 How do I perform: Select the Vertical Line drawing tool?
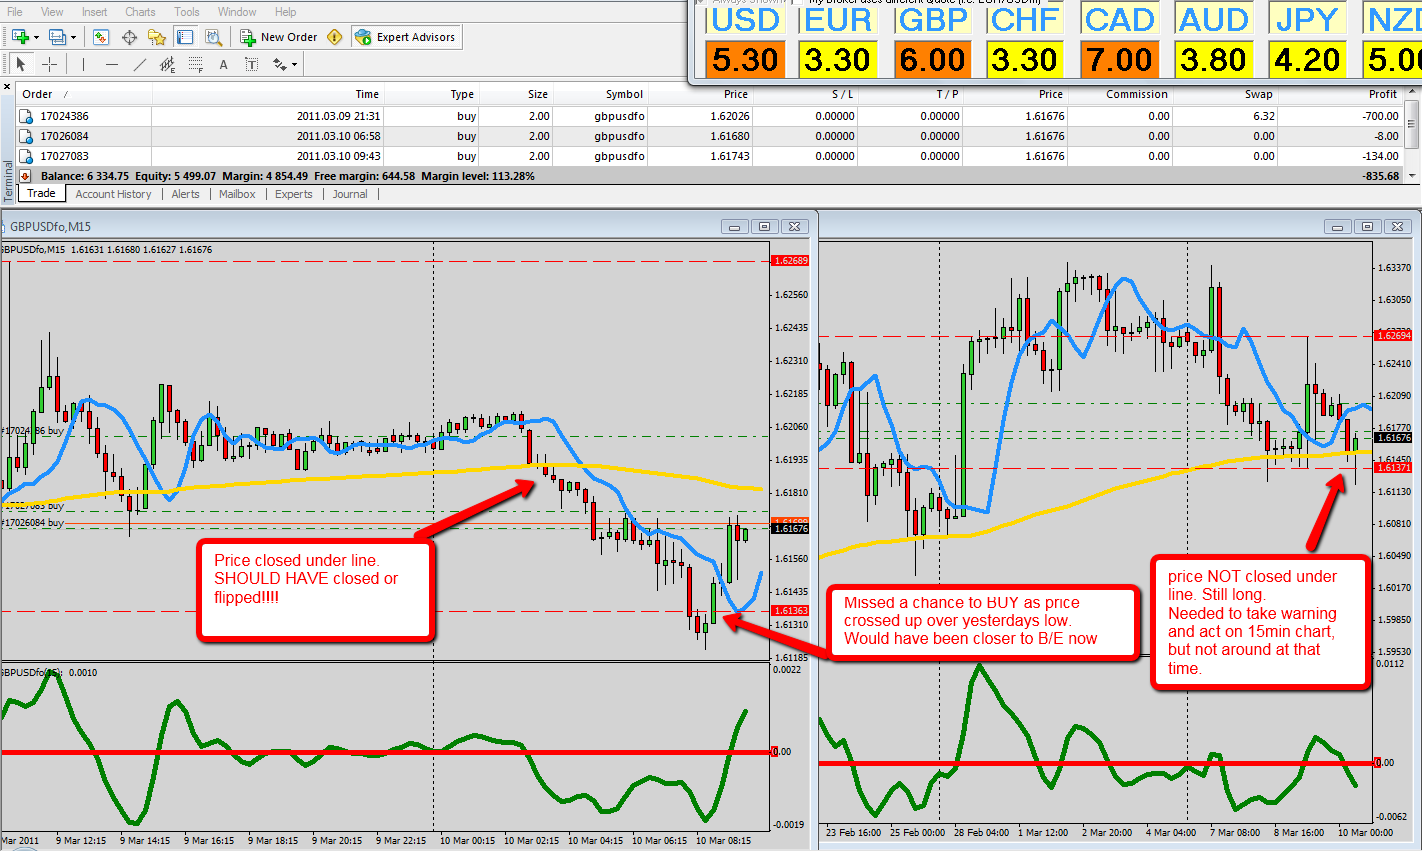tap(83, 64)
